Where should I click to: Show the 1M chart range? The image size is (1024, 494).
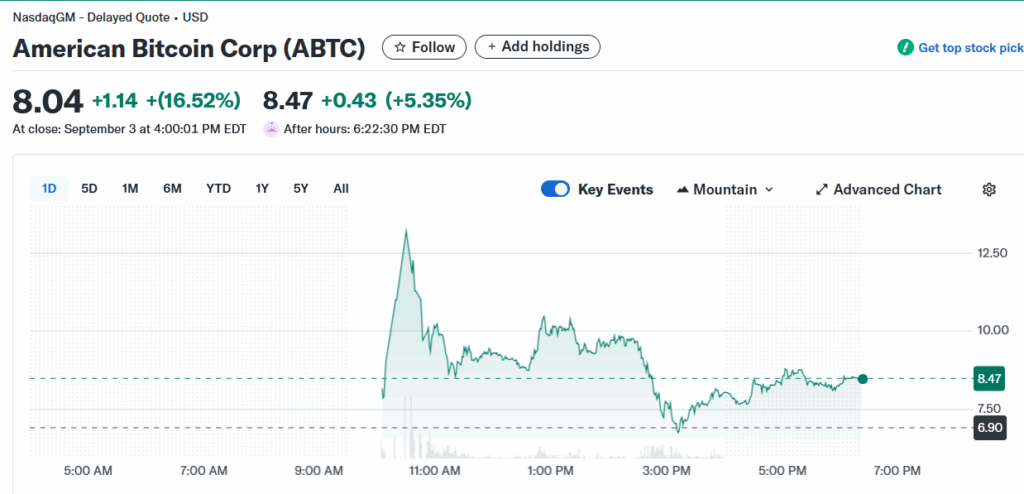point(130,188)
